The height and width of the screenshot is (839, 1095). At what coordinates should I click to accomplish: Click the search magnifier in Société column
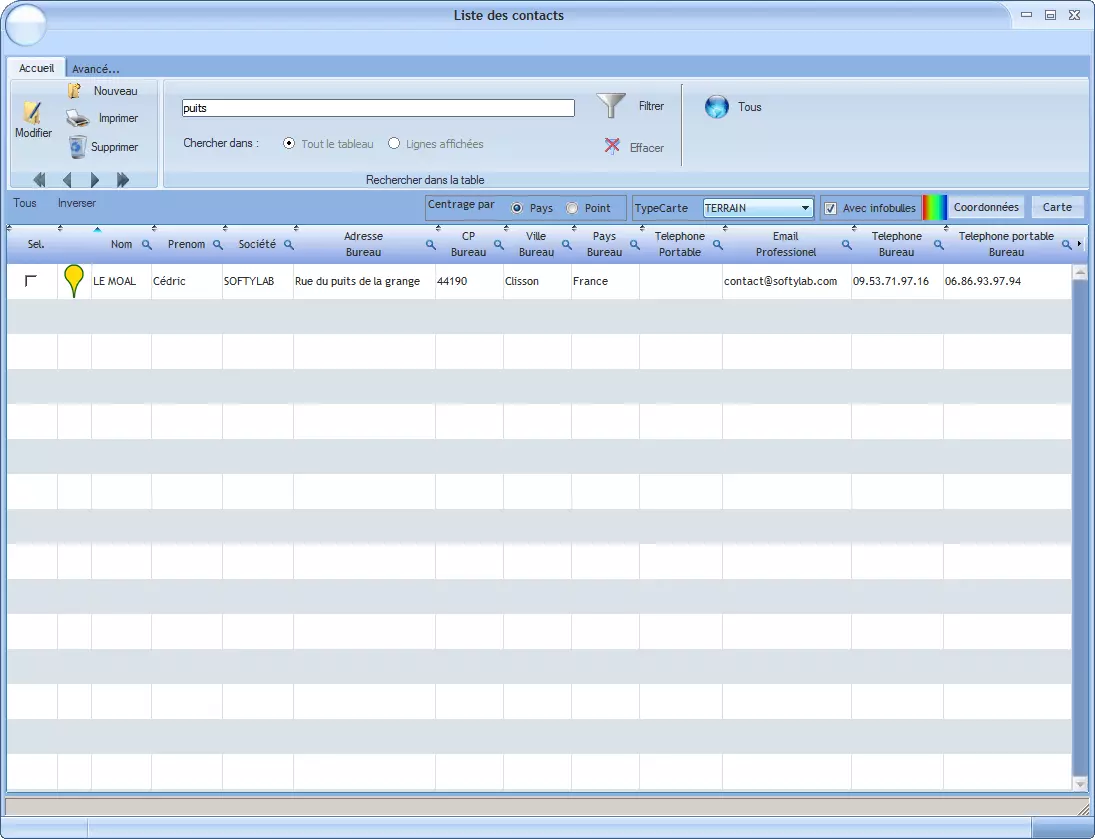pos(288,245)
